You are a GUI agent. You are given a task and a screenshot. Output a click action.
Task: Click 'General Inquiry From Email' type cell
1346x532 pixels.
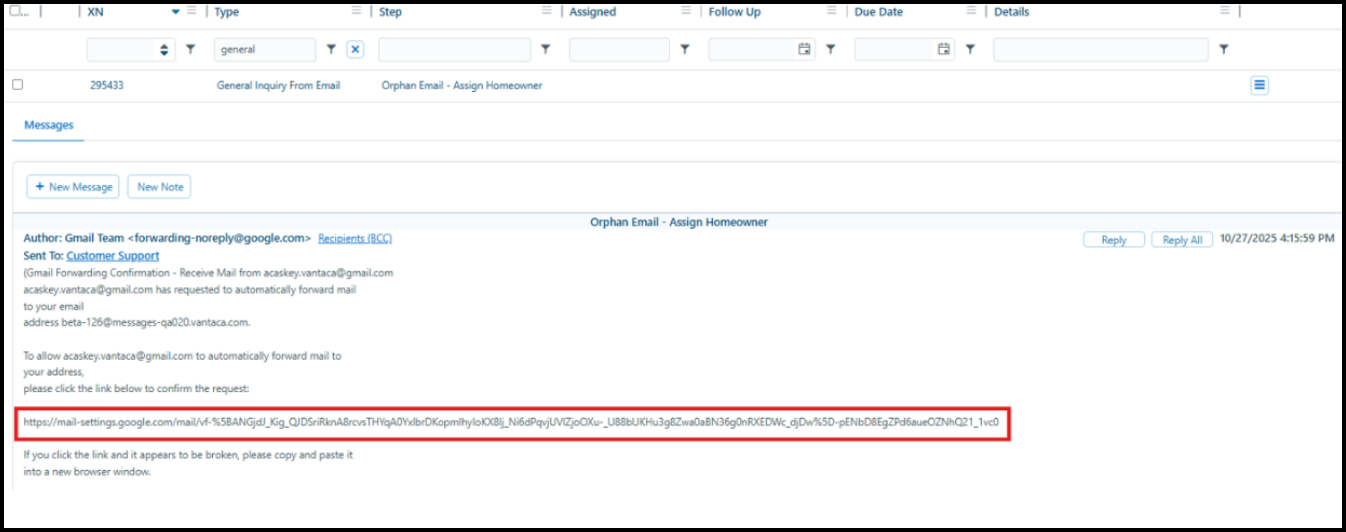(278, 86)
